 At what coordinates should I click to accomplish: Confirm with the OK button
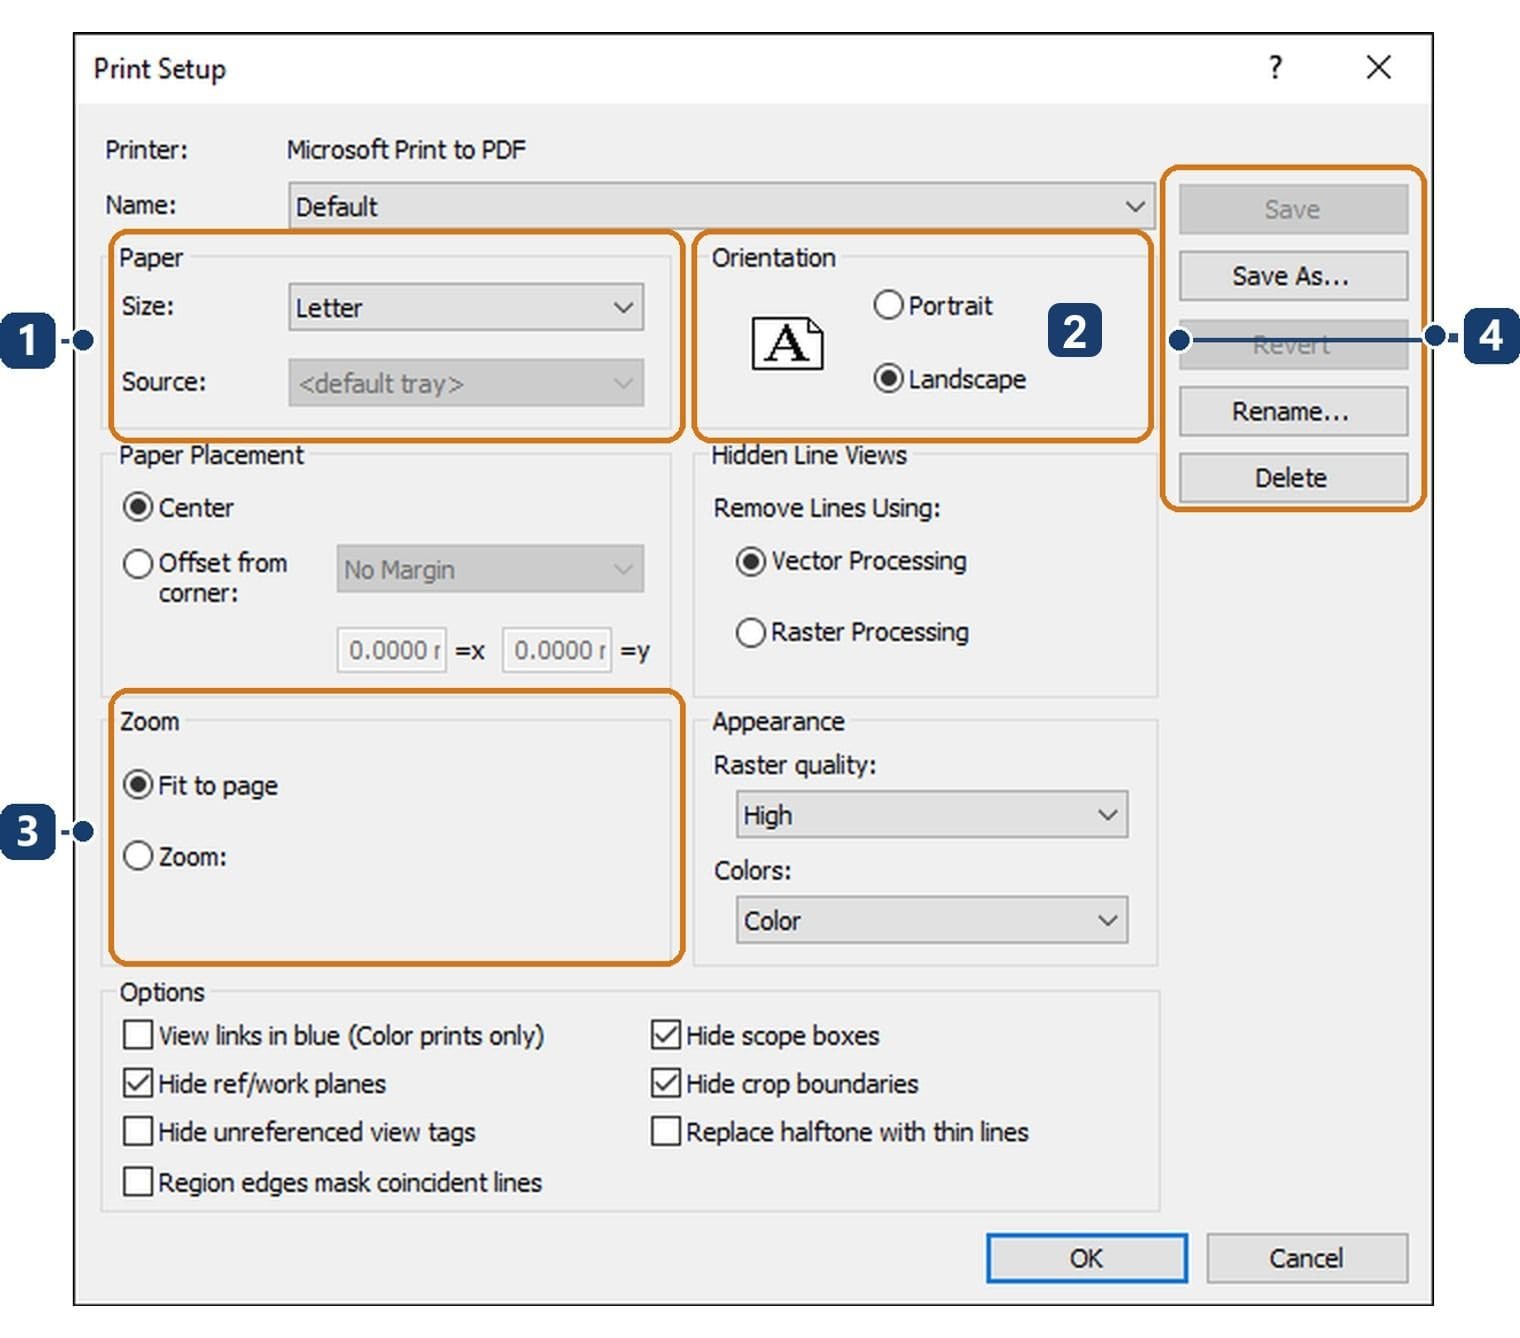point(1087,1257)
